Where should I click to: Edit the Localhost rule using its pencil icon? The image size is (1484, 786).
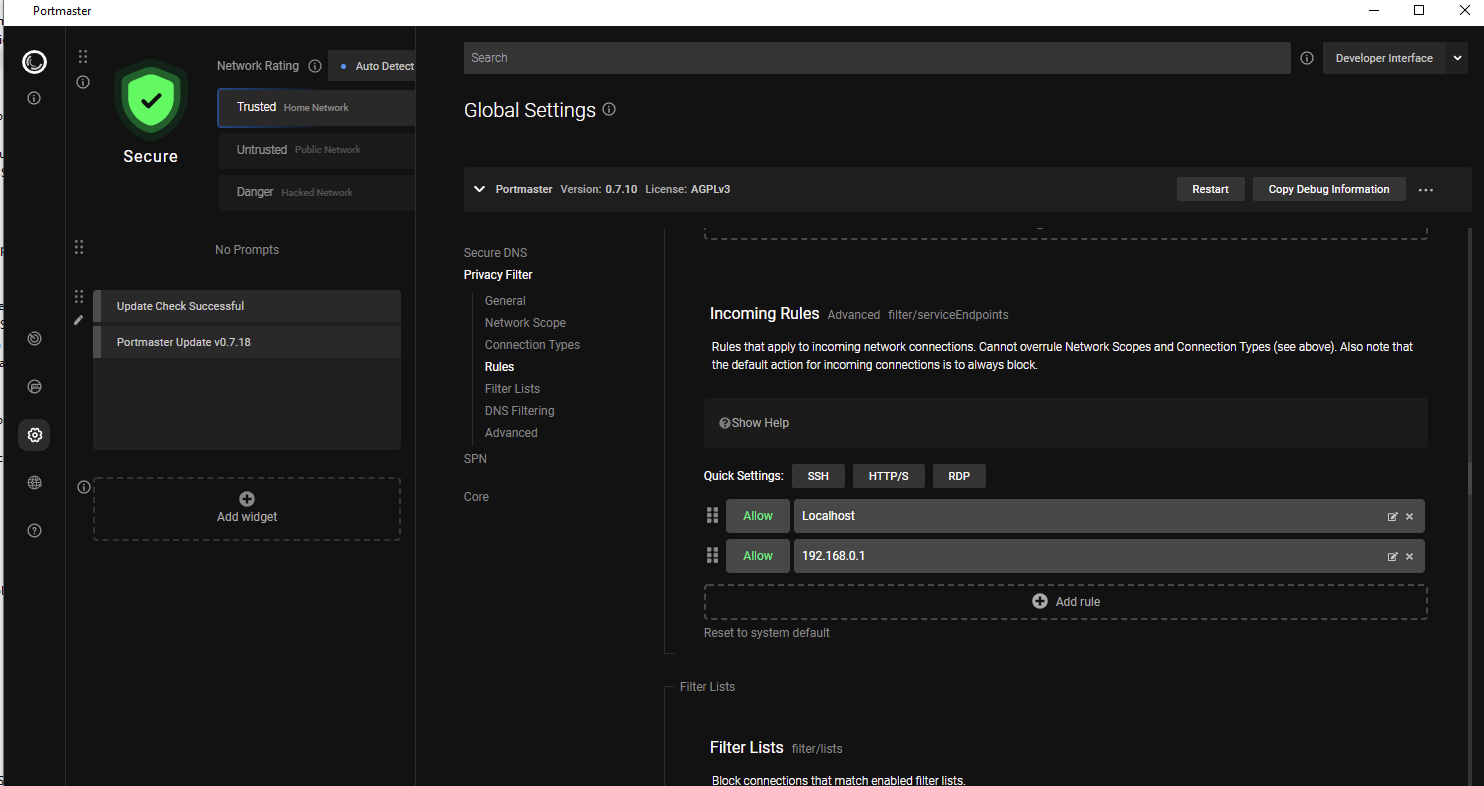pos(1392,516)
